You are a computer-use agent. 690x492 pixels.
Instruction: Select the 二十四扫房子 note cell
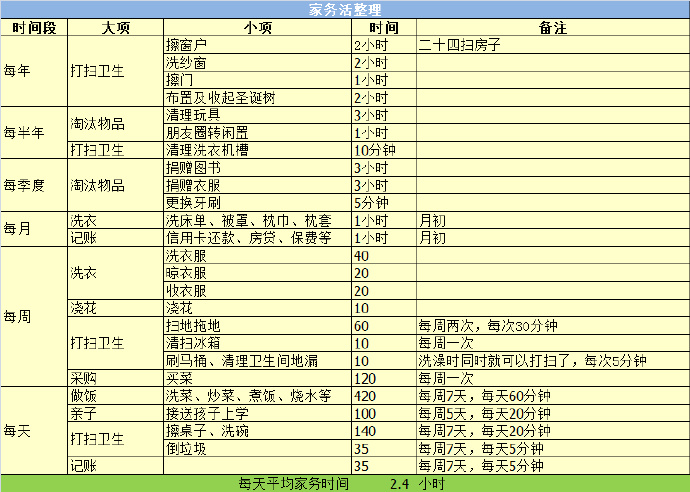[553, 45]
